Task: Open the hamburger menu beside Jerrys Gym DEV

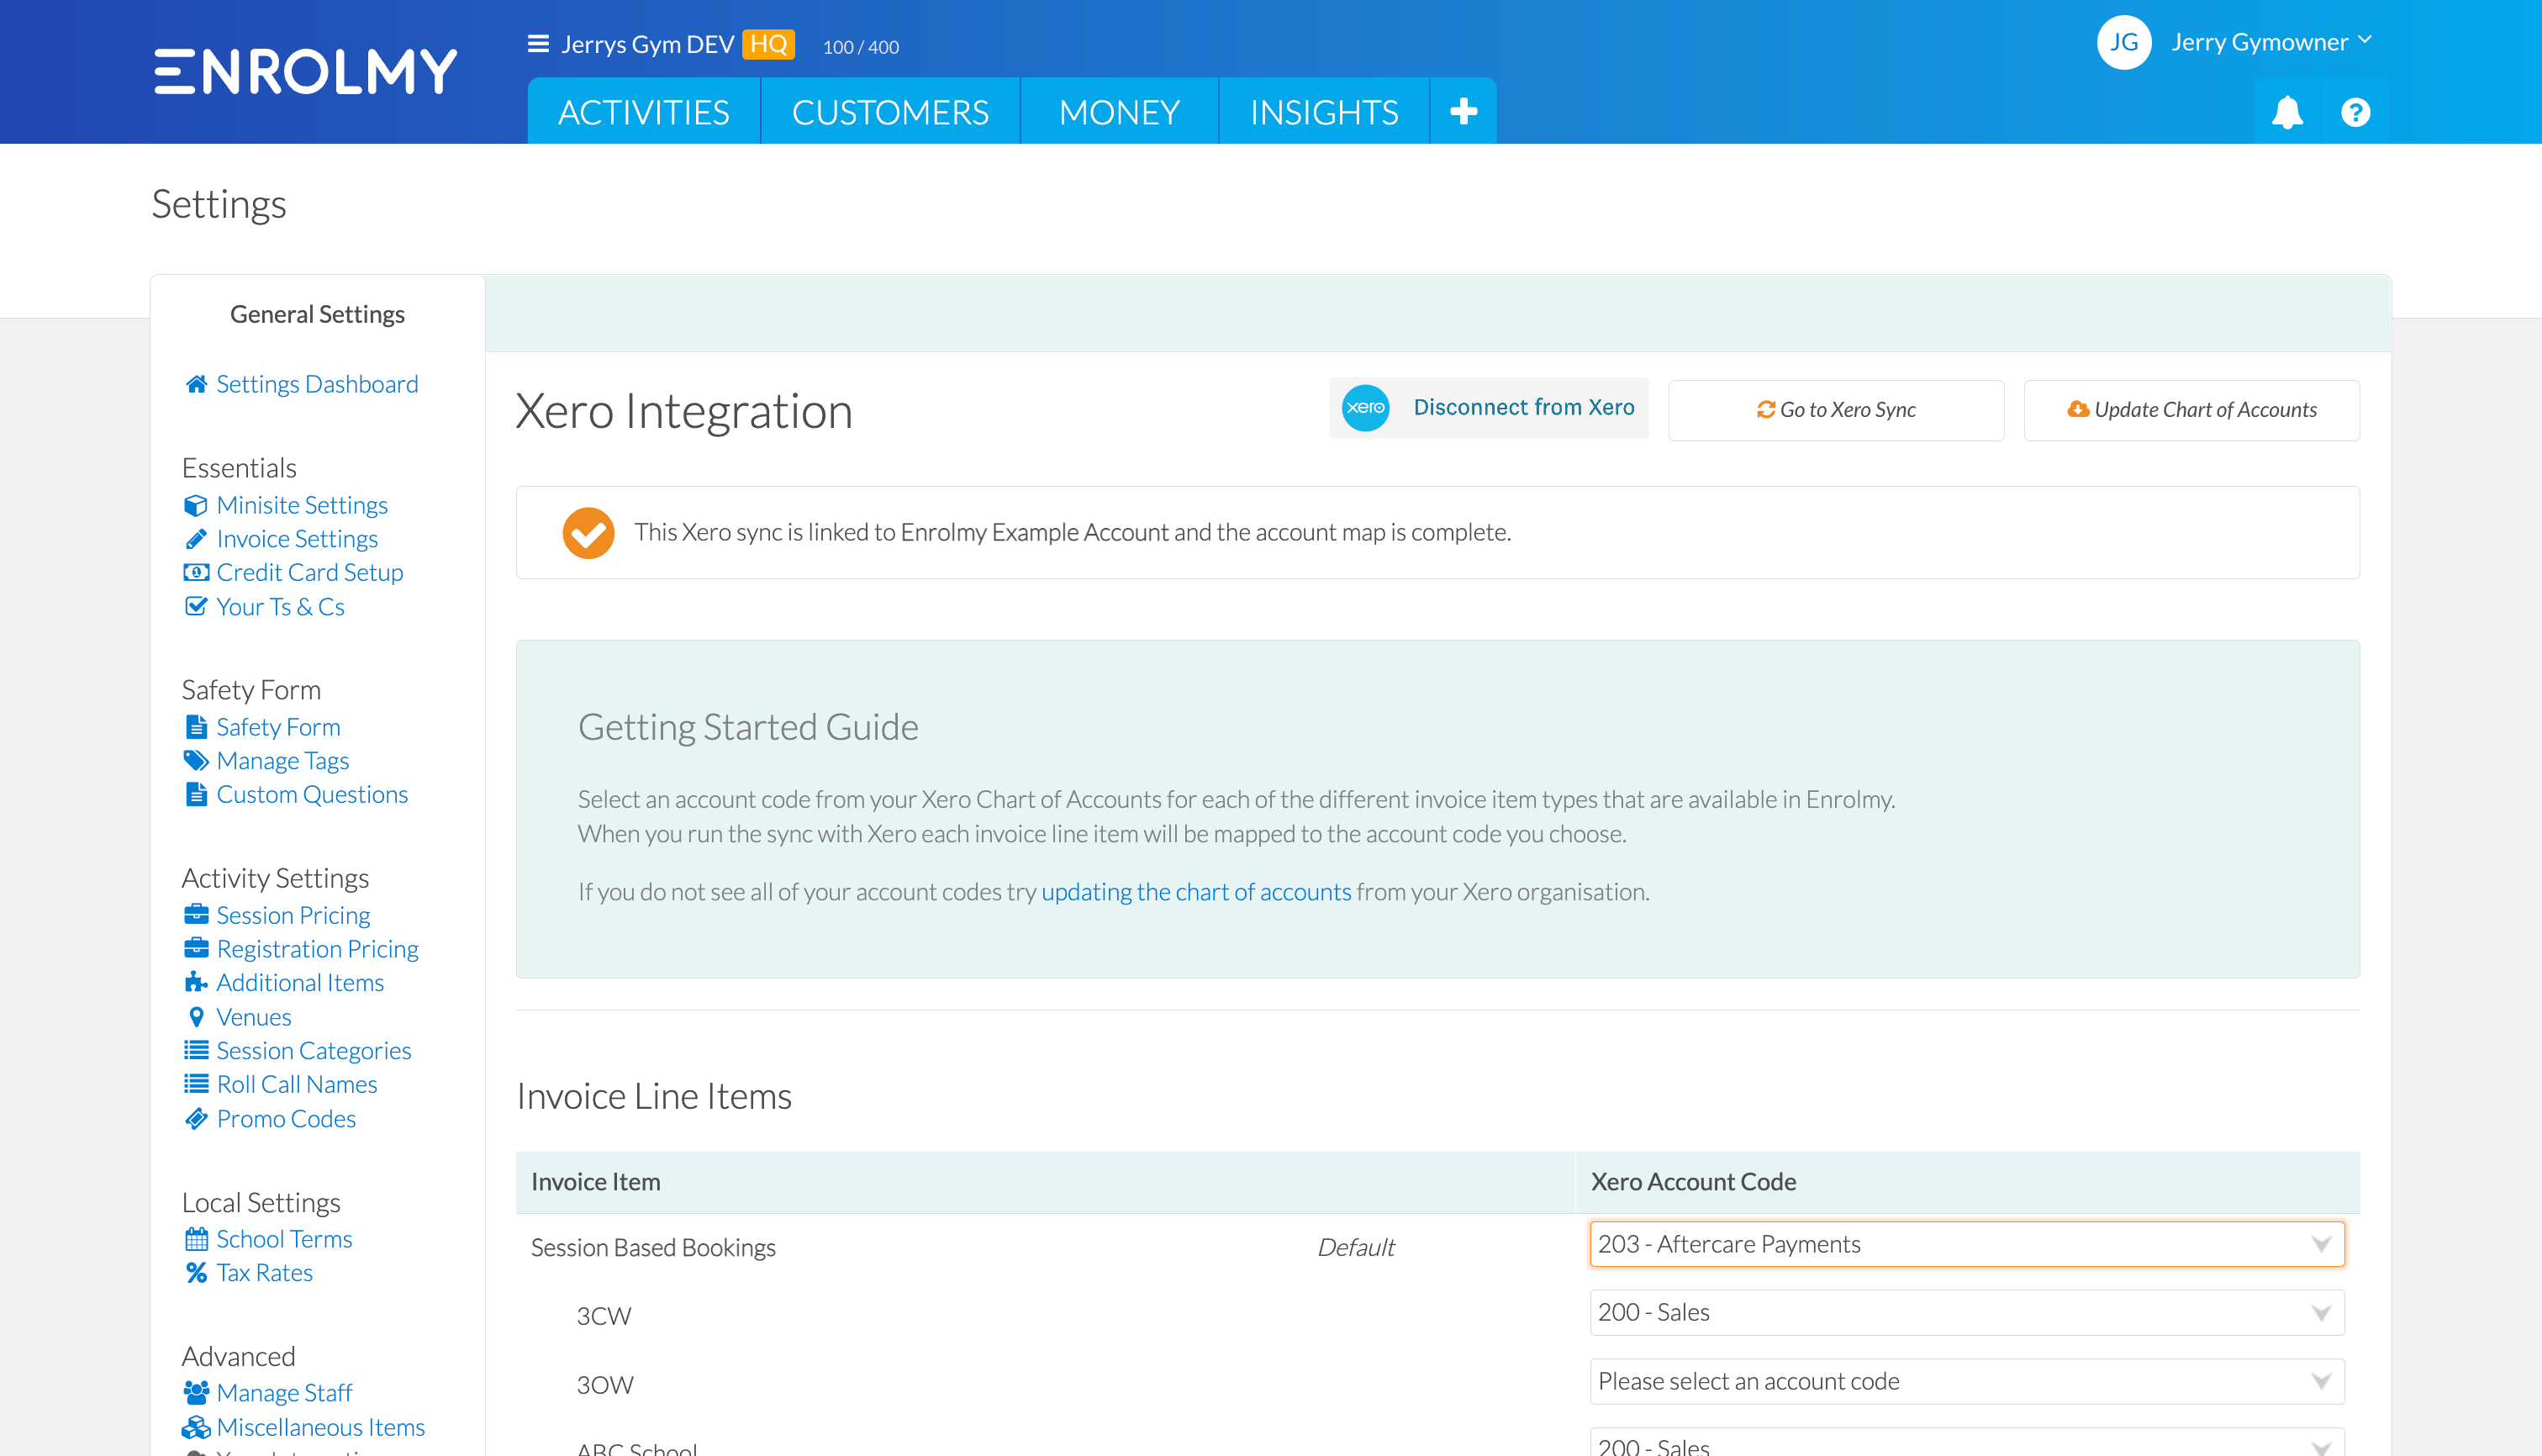Action: (x=538, y=44)
